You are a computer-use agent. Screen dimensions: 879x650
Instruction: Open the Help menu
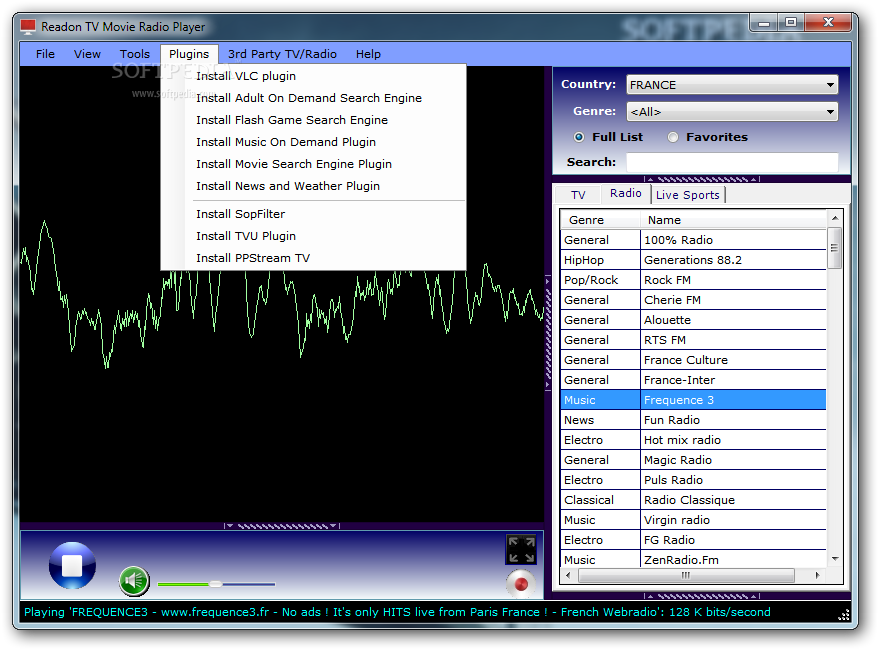[368, 54]
